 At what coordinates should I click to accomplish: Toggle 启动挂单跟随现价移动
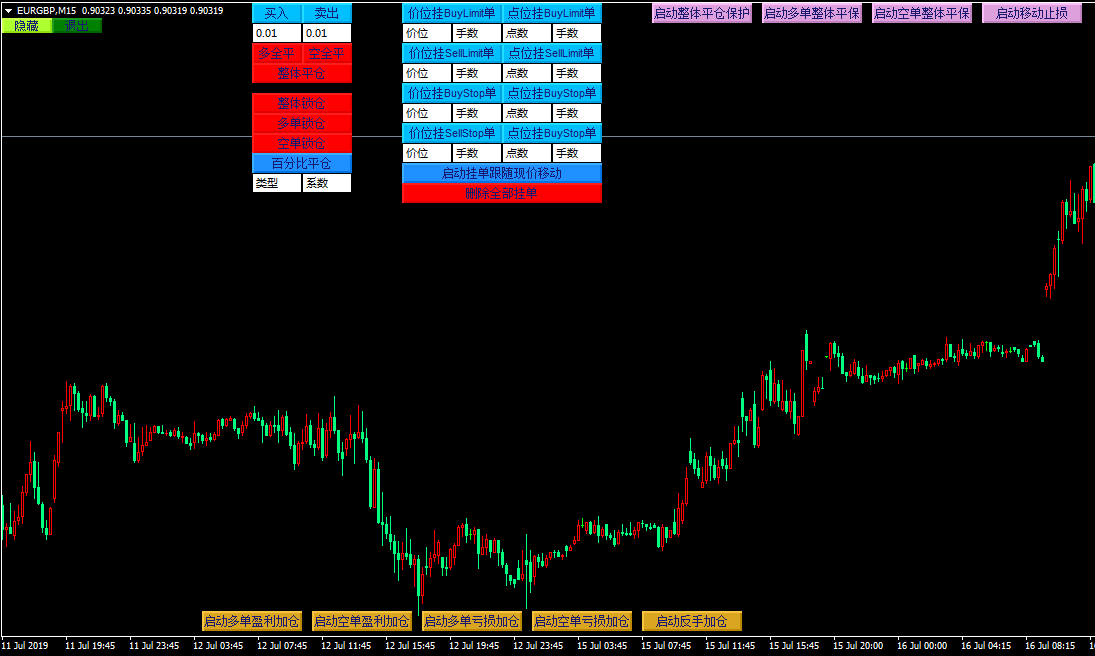[x=501, y=173]
